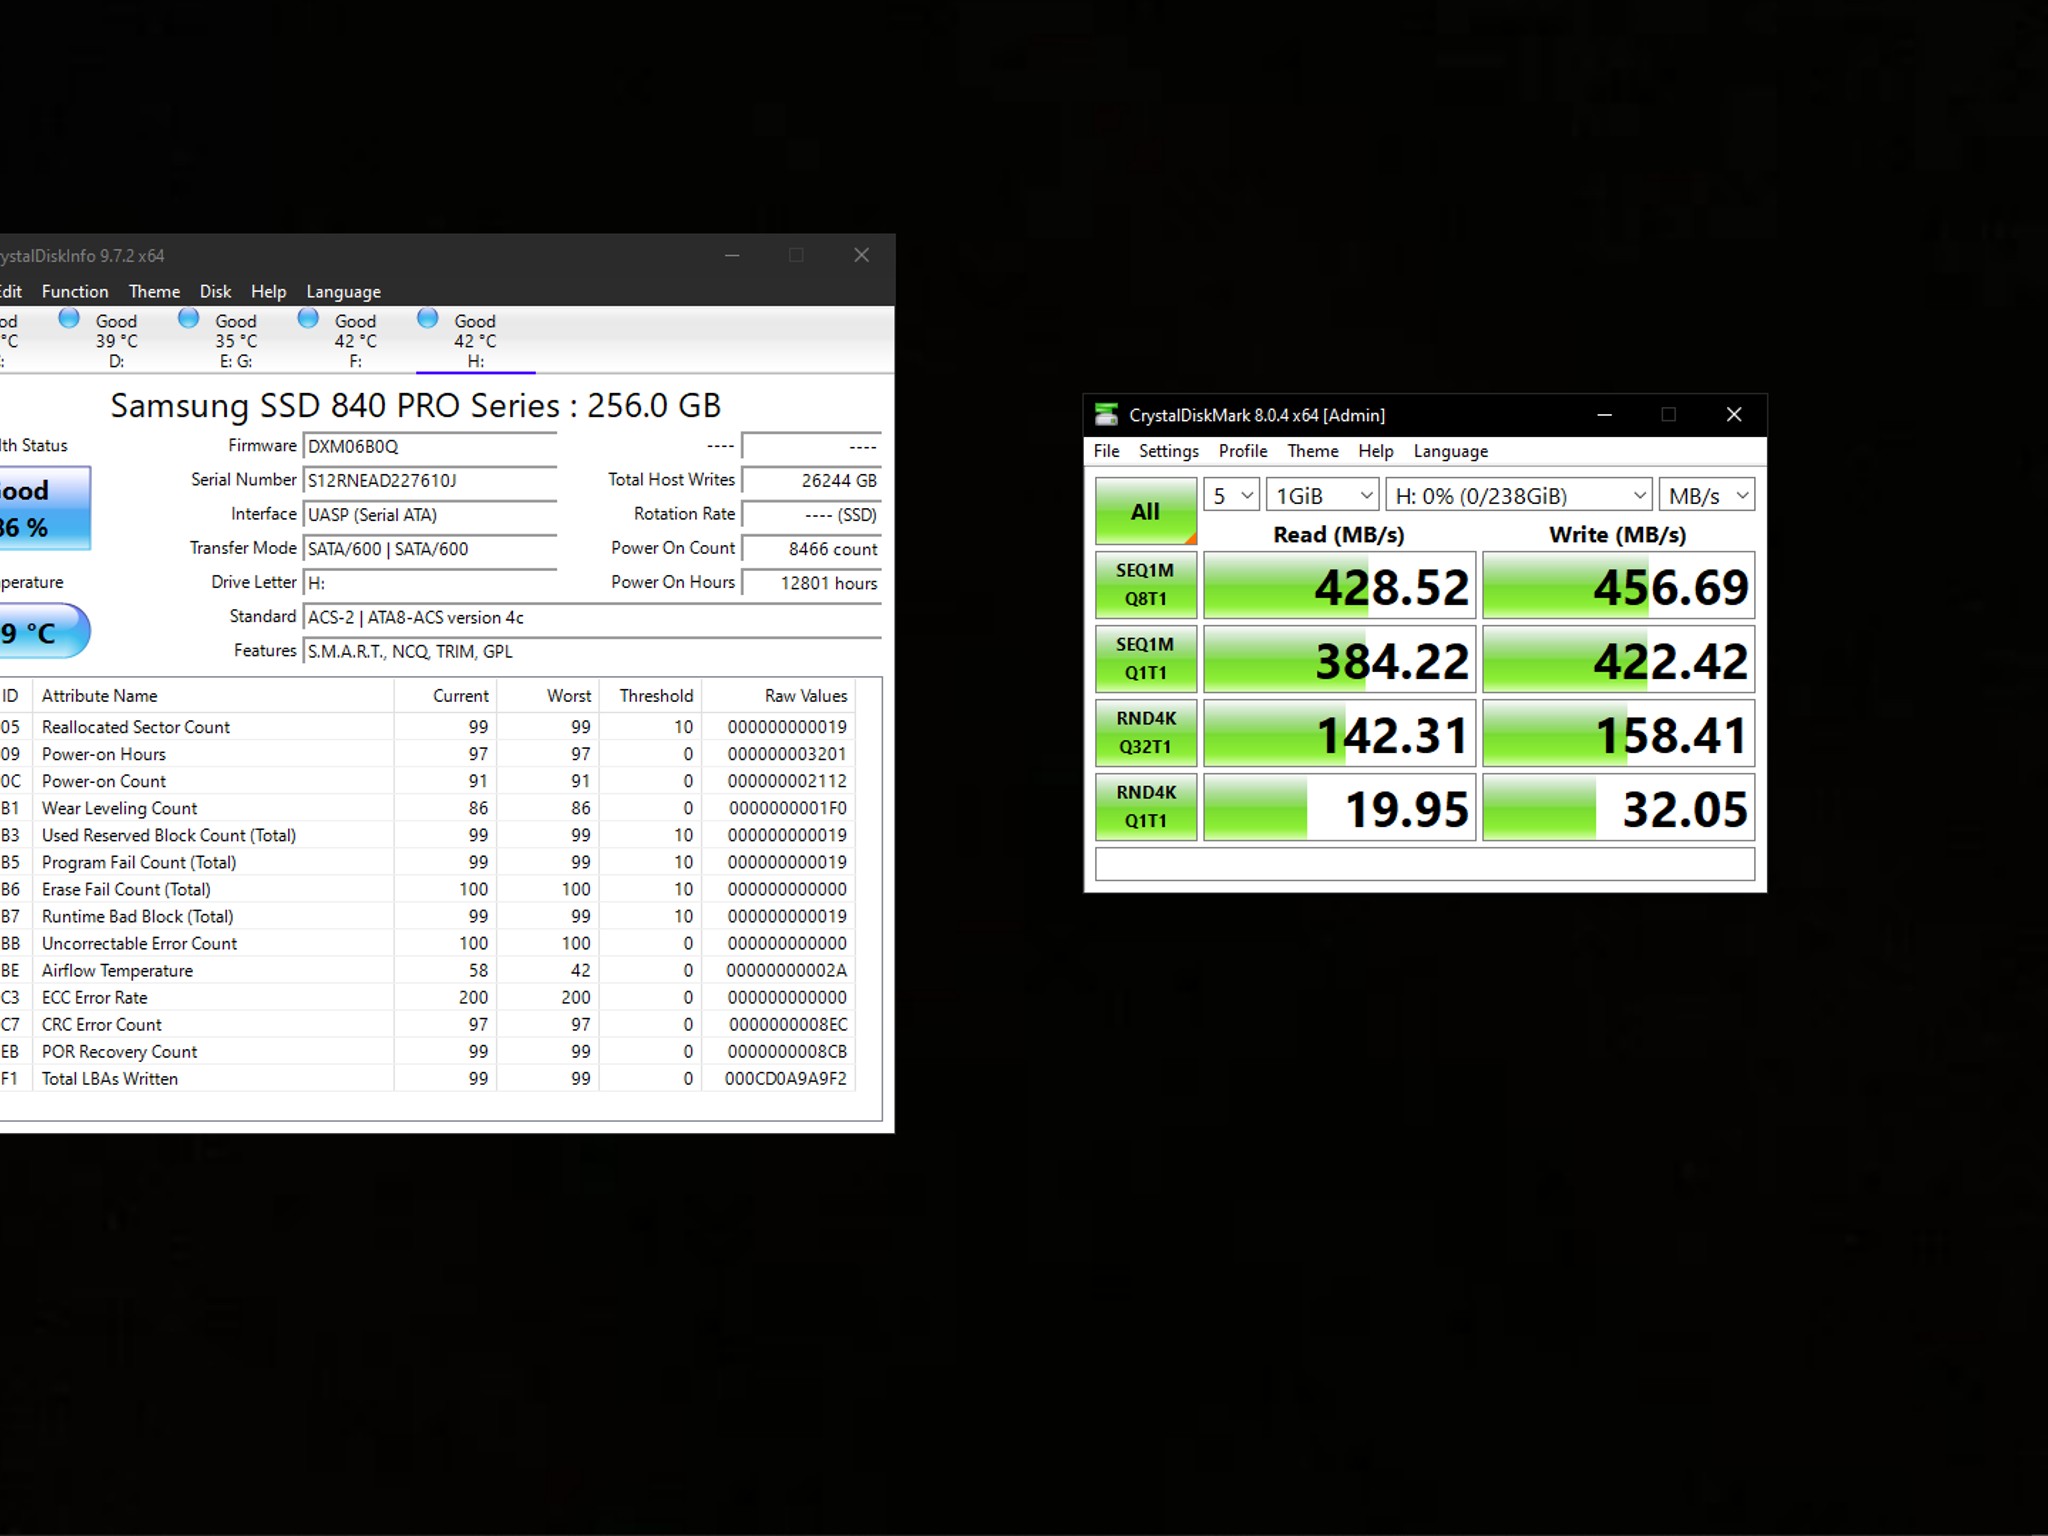
Task: Click the Serial Number field
Action: click(430, 481)
